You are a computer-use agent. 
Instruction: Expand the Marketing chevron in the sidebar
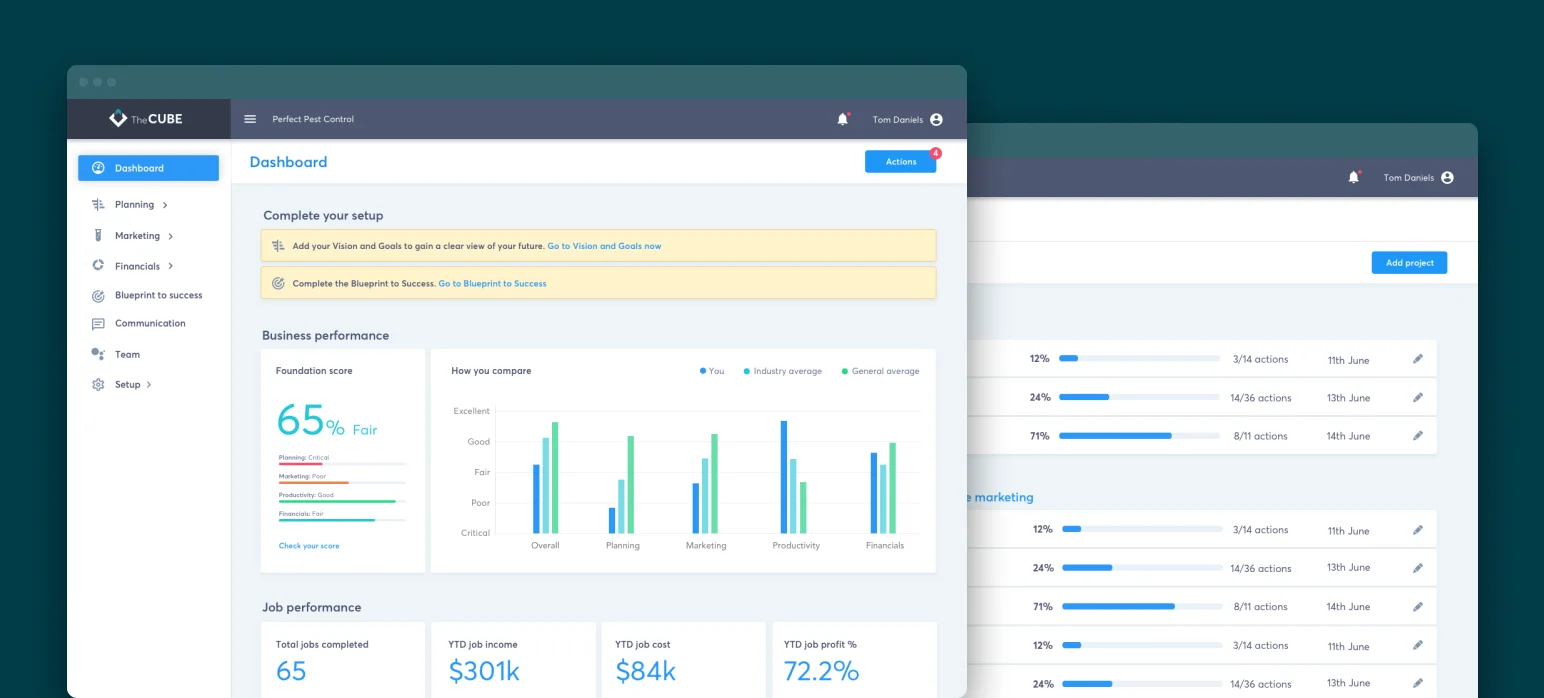[171, 236]
